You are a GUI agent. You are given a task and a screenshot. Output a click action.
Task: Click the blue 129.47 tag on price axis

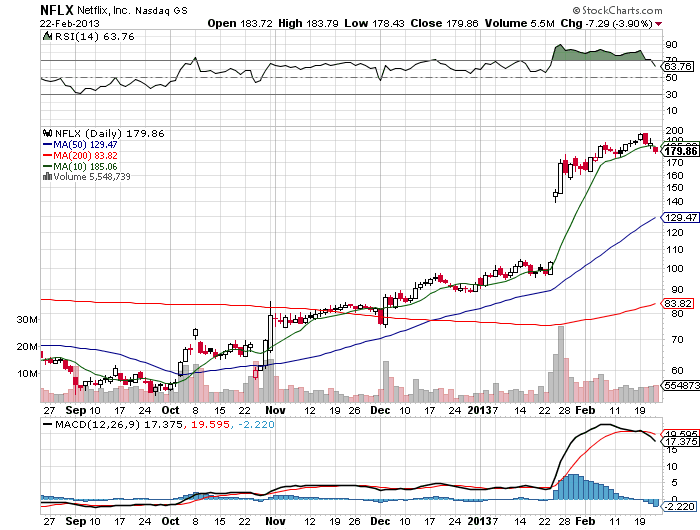point(681,217)
